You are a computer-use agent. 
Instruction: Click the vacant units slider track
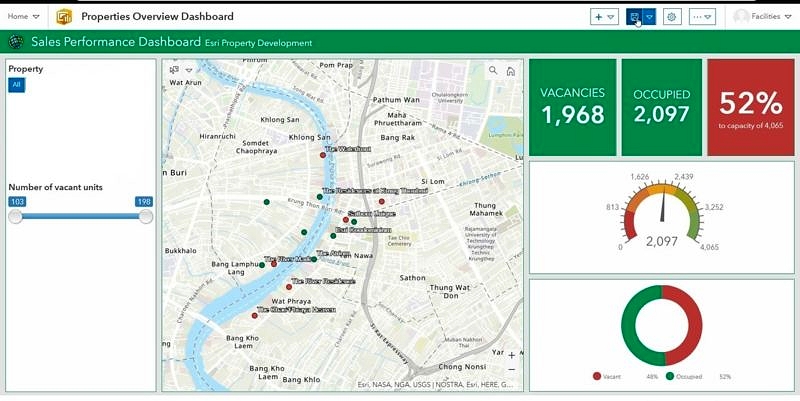[x=81, y=216]
